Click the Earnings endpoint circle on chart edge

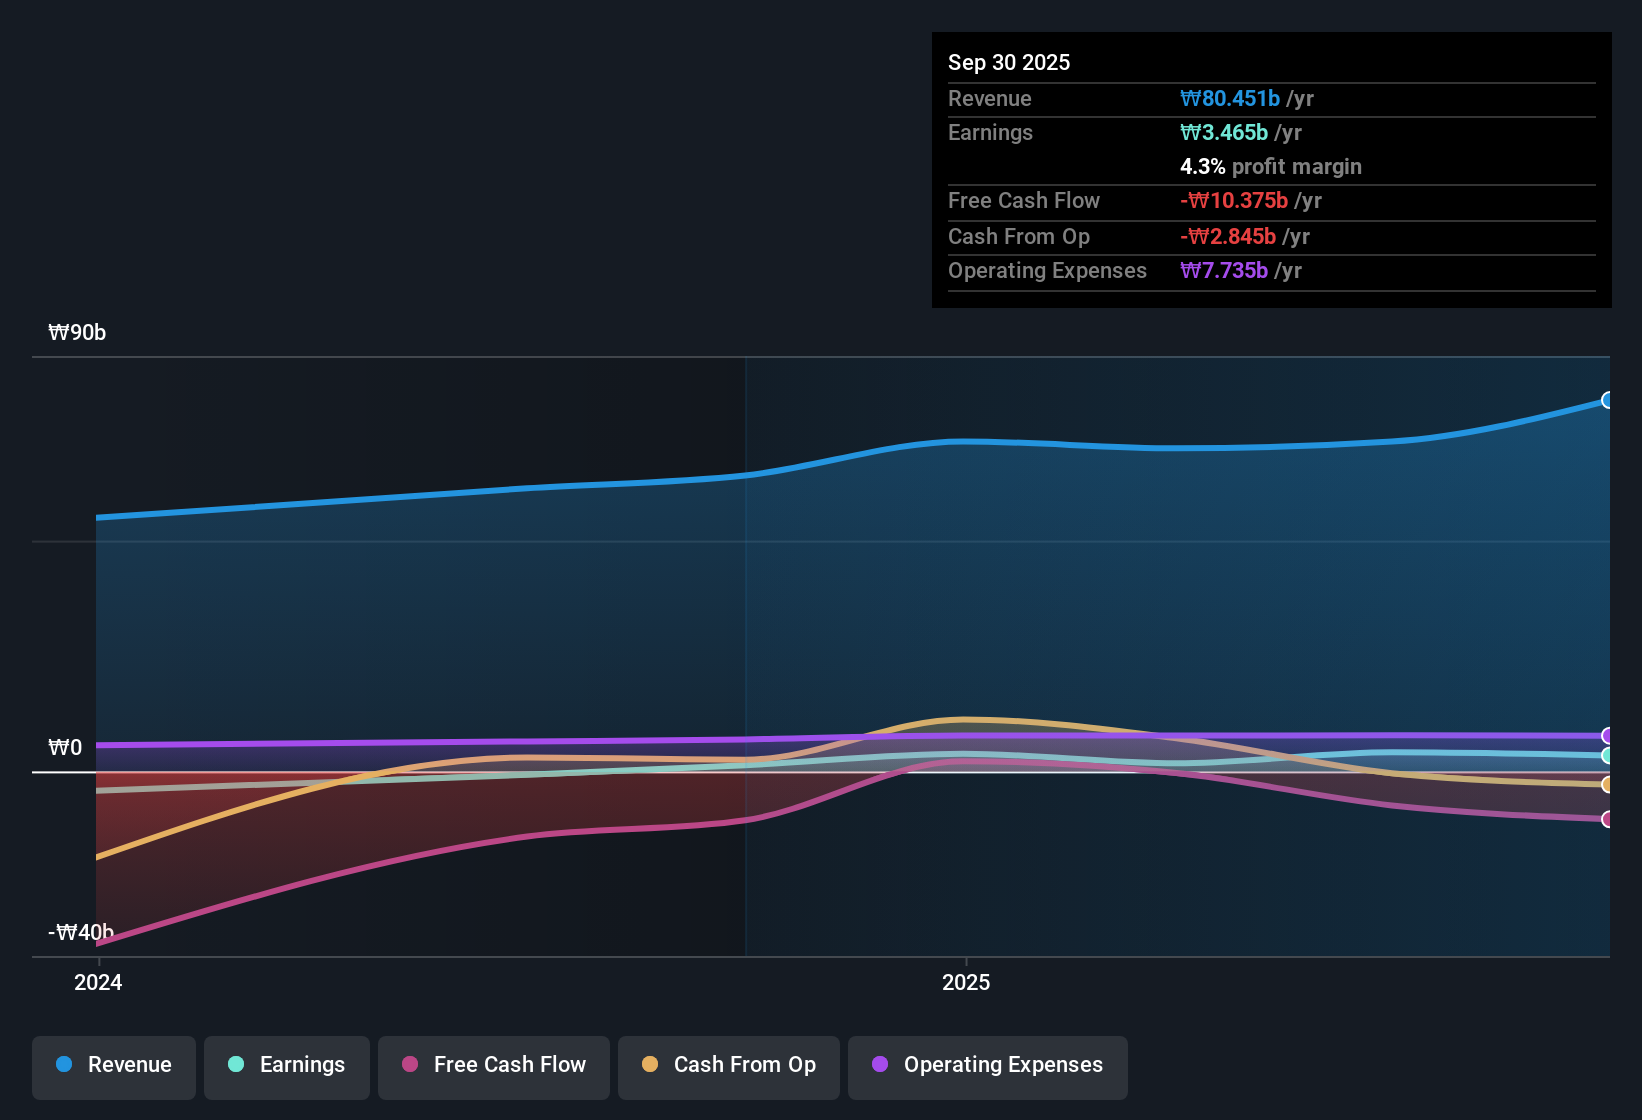coord(1607,757)
